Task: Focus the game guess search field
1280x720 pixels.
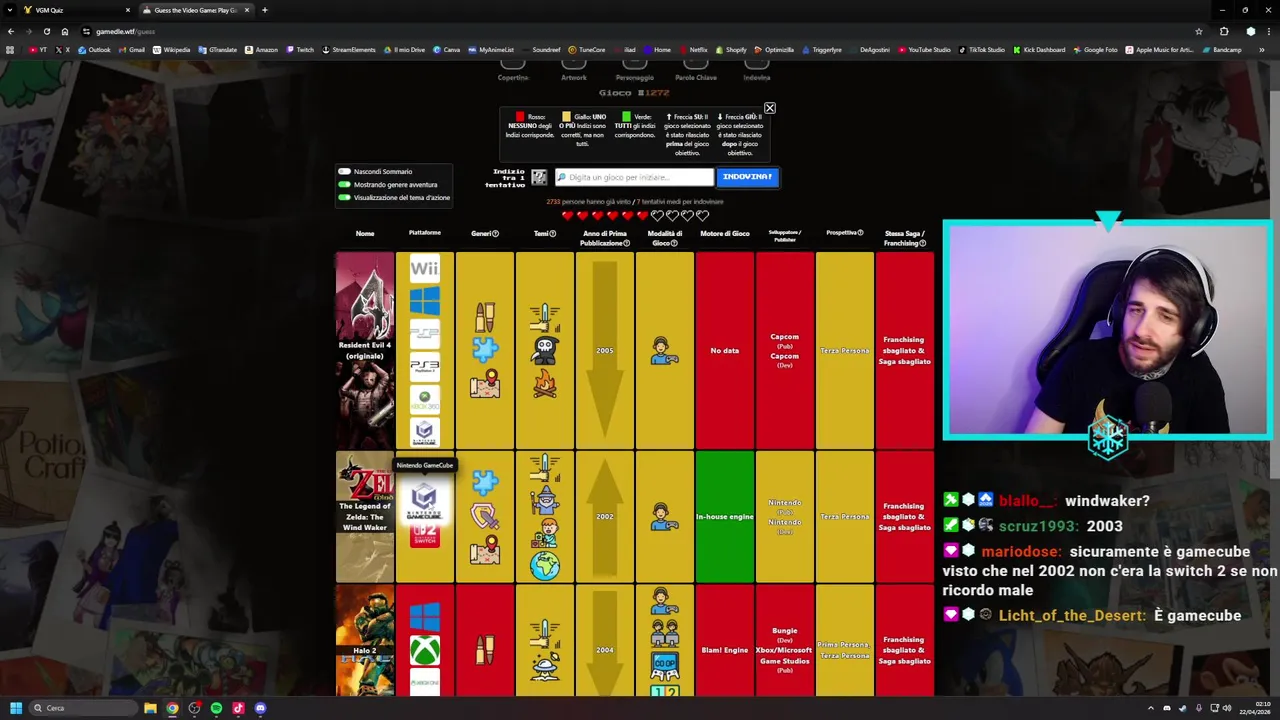Action: click(634, 177)
